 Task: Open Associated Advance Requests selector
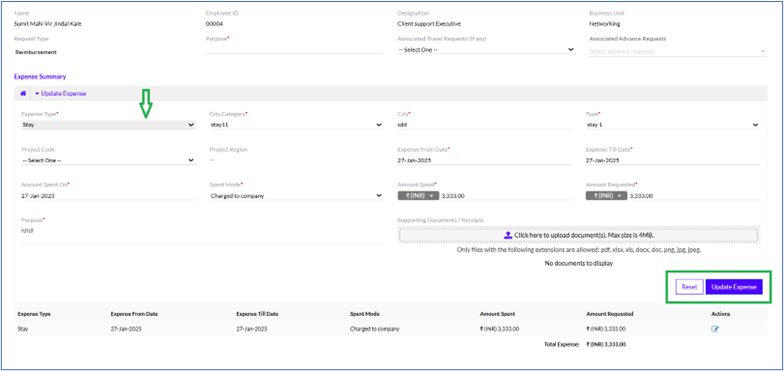[x=678, y=52]
